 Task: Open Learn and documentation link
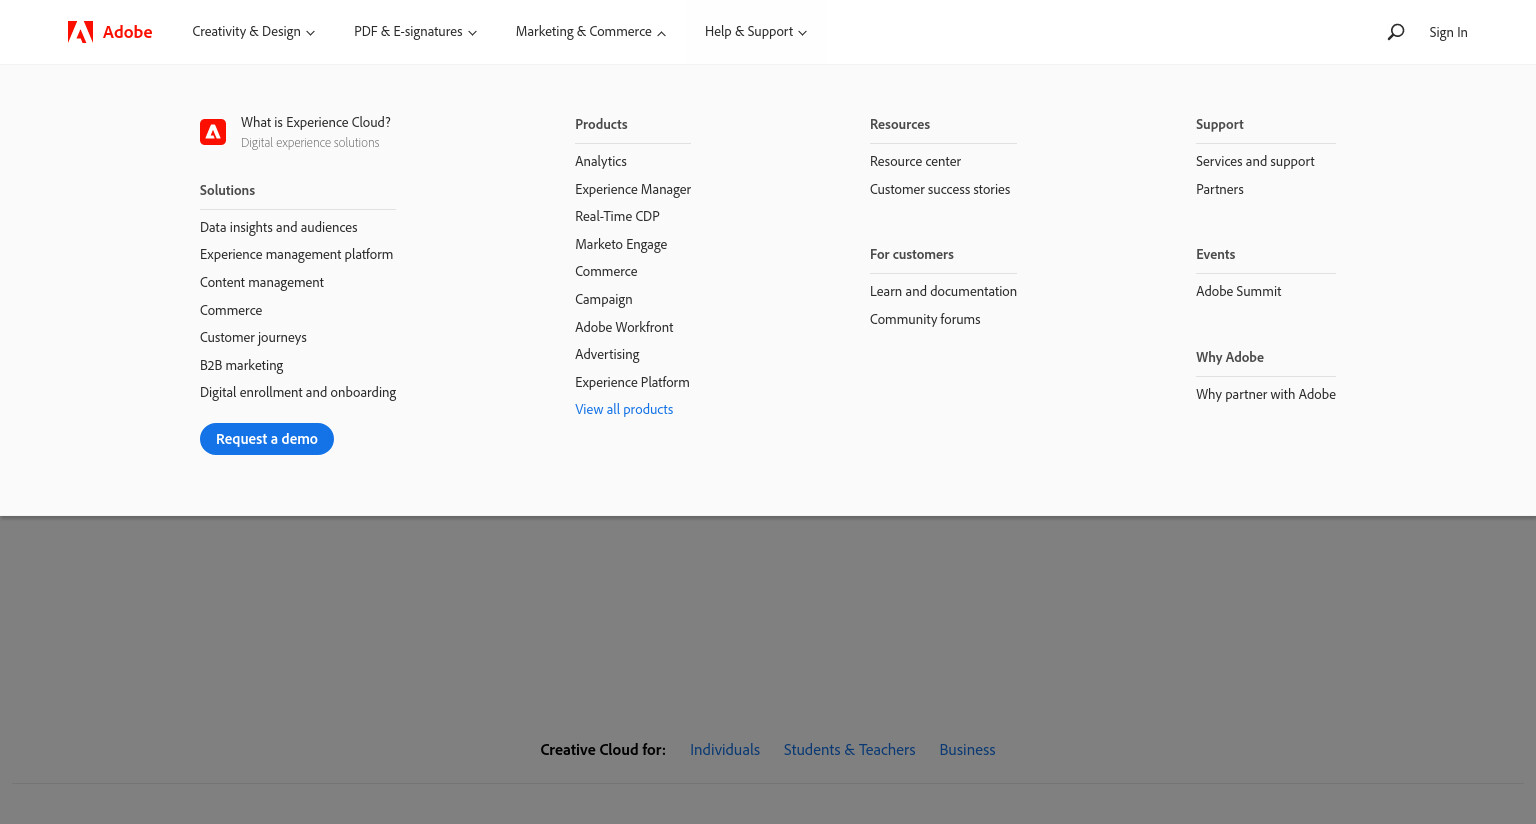tap(943, 291)
